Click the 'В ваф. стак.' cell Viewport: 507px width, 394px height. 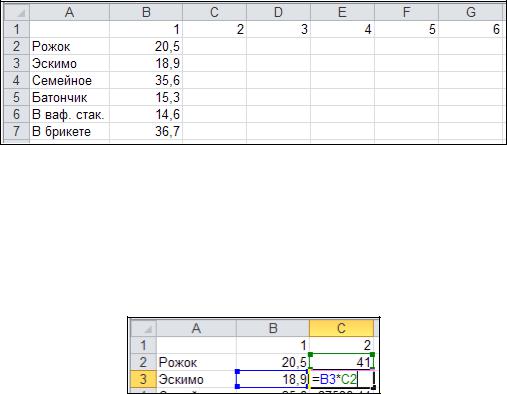point(69,114)
